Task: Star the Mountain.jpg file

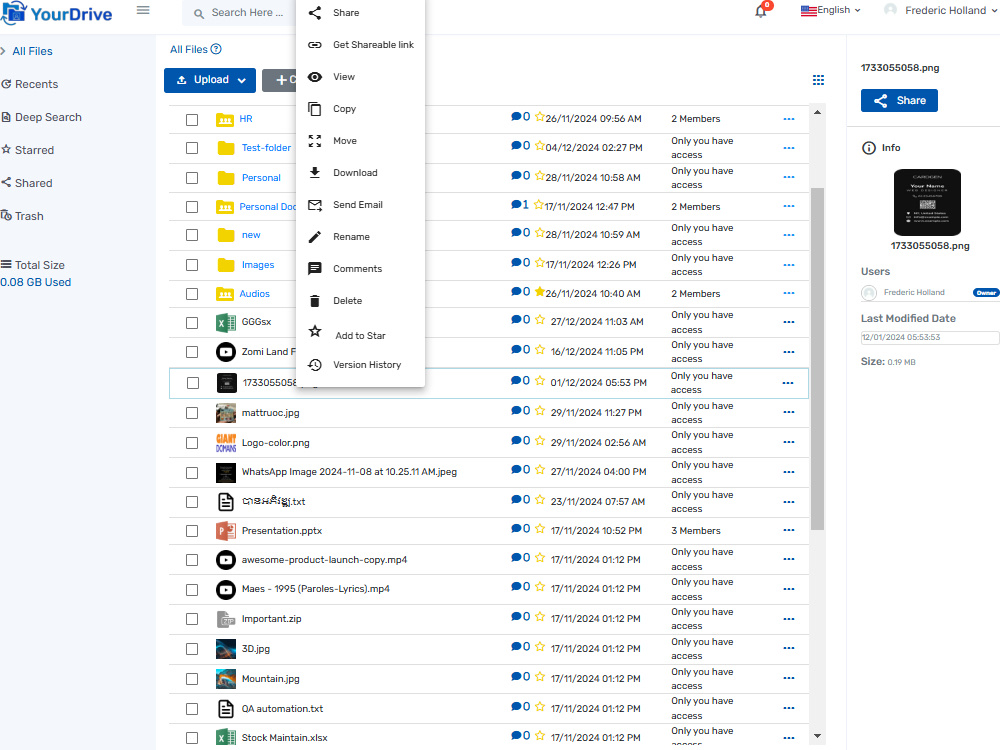Action: coord(540,677)
